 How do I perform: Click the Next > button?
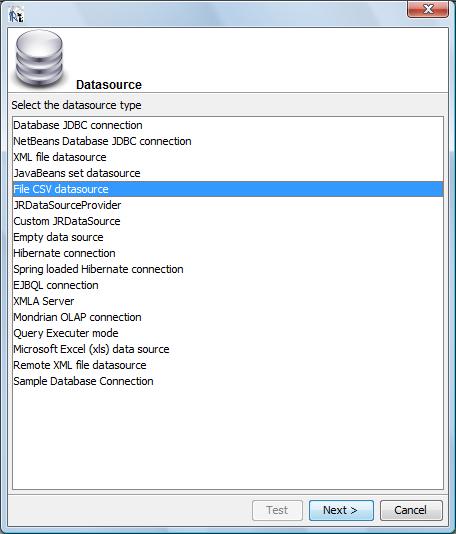click(341, 510)
